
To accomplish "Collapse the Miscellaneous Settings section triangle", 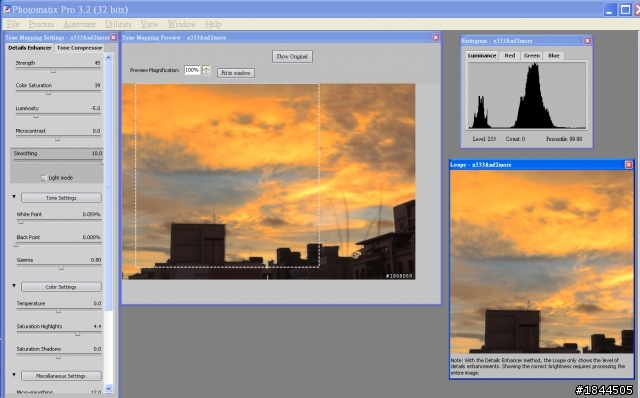I will pos(14,375).
